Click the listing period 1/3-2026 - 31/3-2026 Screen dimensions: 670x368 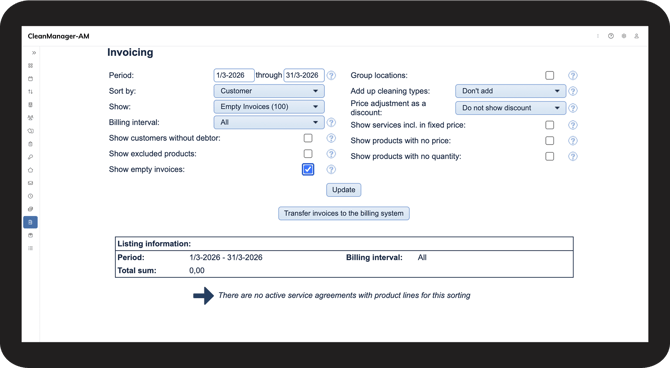tap(226, 258)
